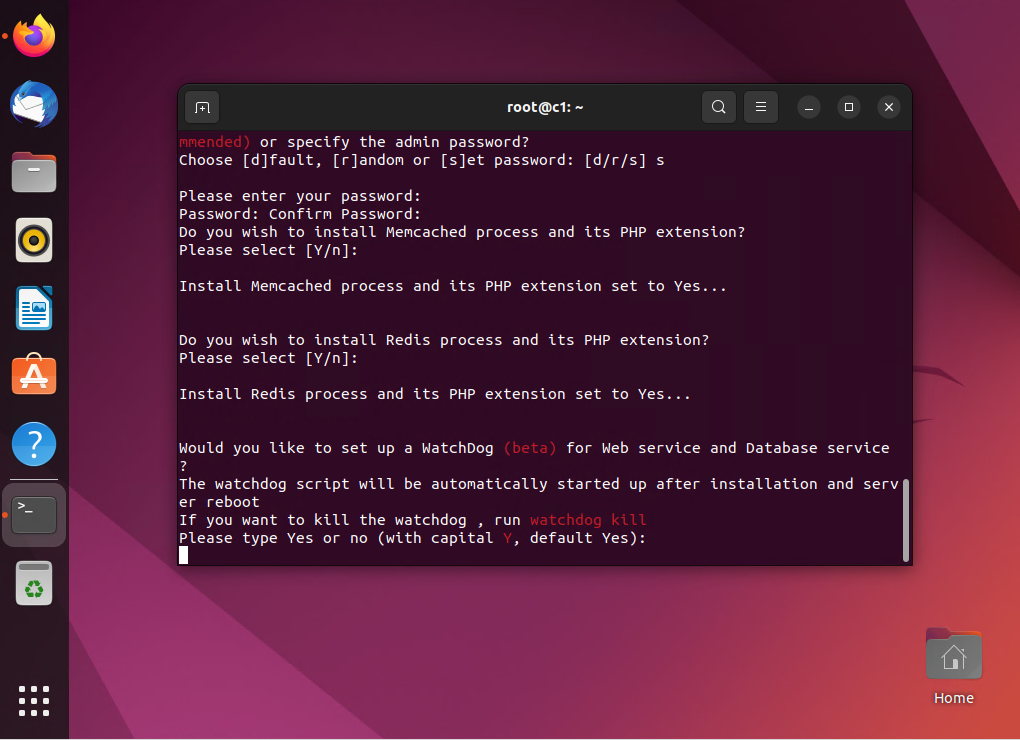Select the Terminal icon in the dock

pyautogui.click(x=34, y=514)
